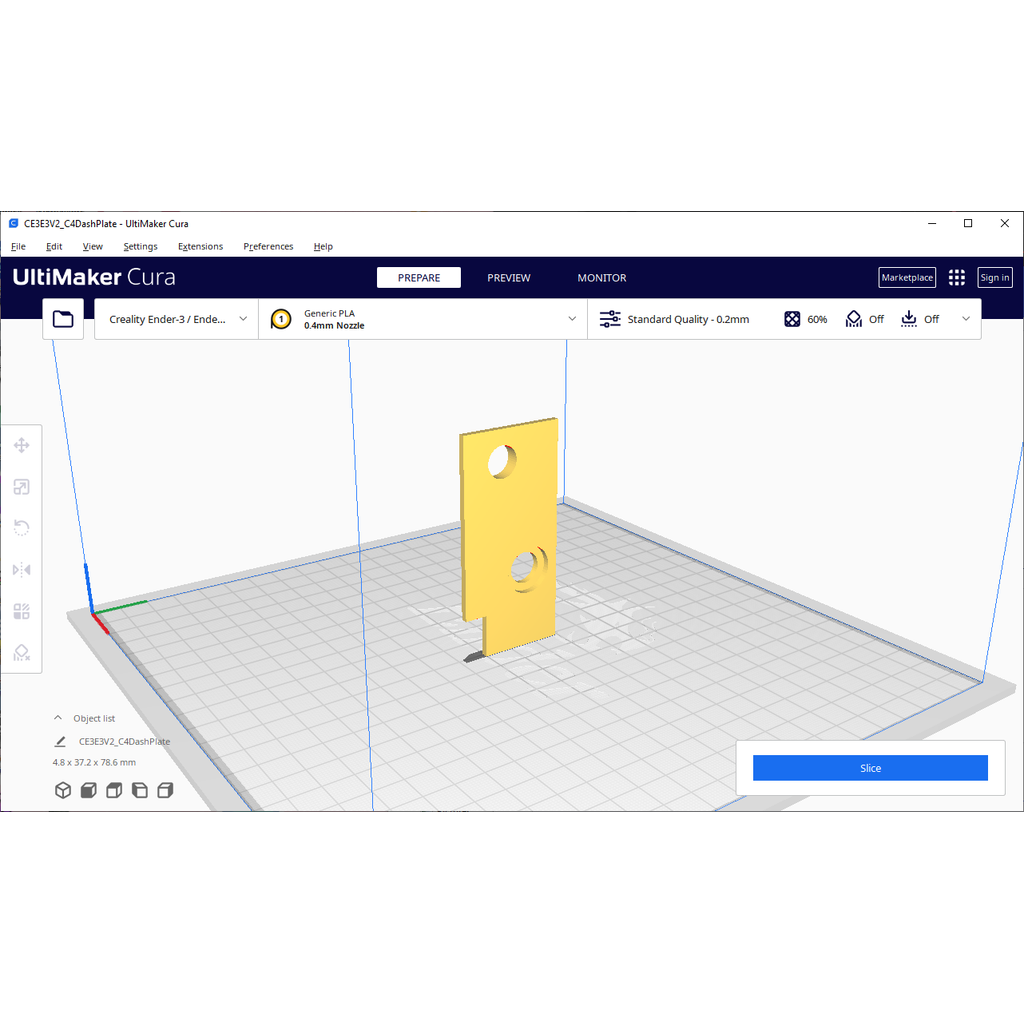Select the Rotate tool in left toolbar
Image resolution: width=1024 pixels, height=1024 pixels.
[22, 528]
